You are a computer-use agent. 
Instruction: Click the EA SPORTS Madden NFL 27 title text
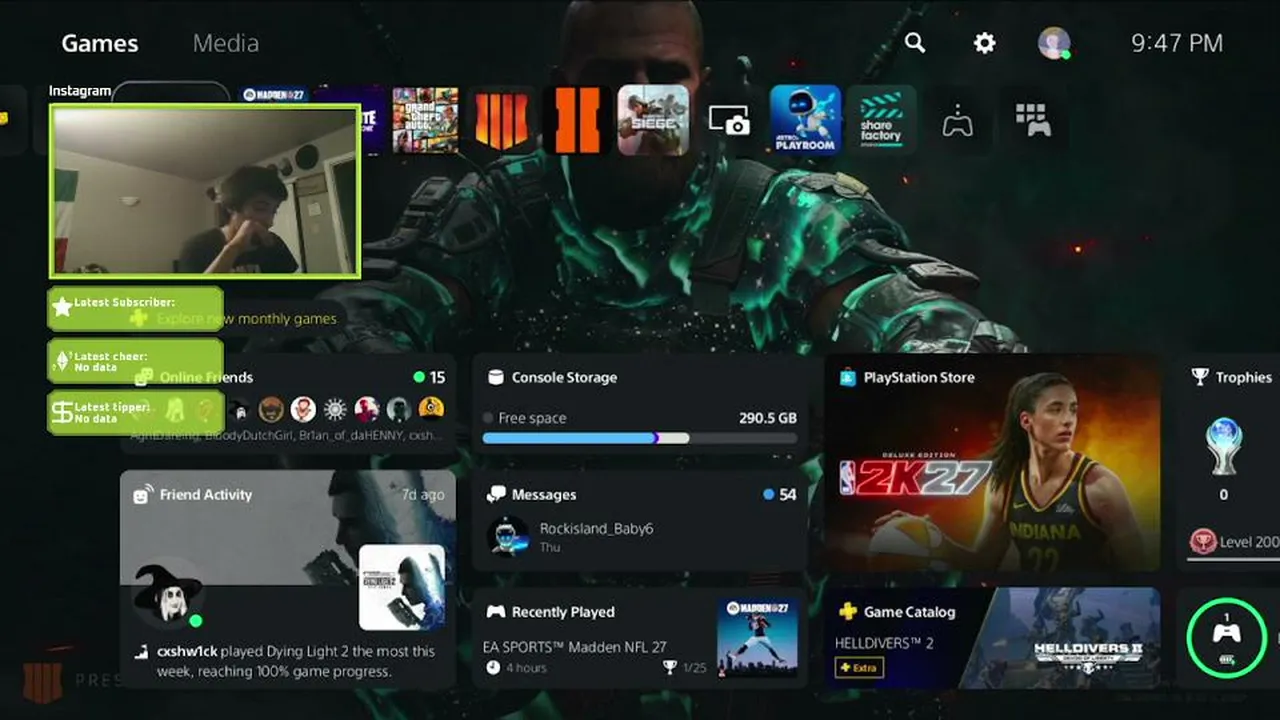(574, 647)
